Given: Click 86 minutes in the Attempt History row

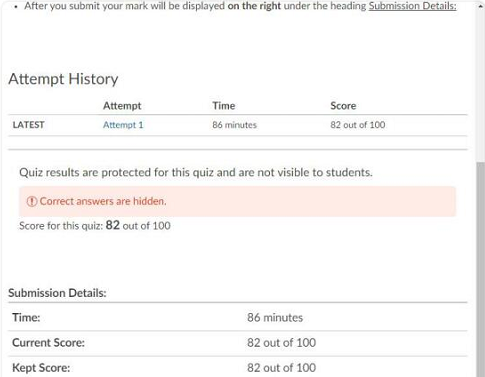Looking at the screenshot, I should [235, 125].
